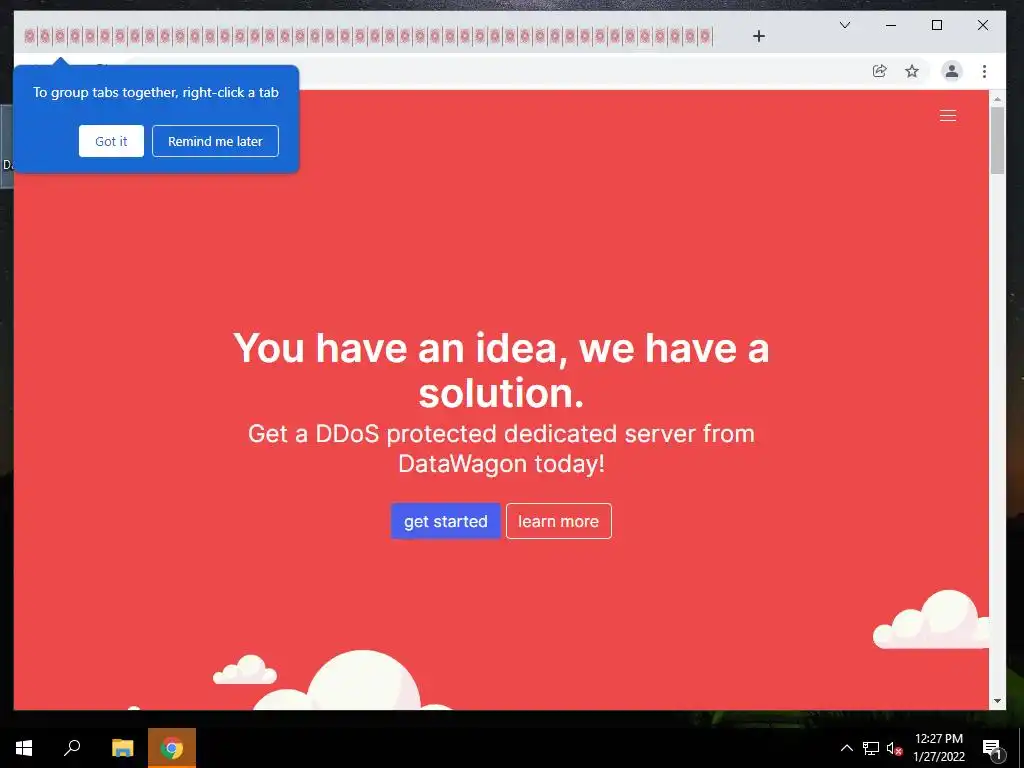Click the share this page icon
This screenshot has width=1024, height=768.
[879, 71]
